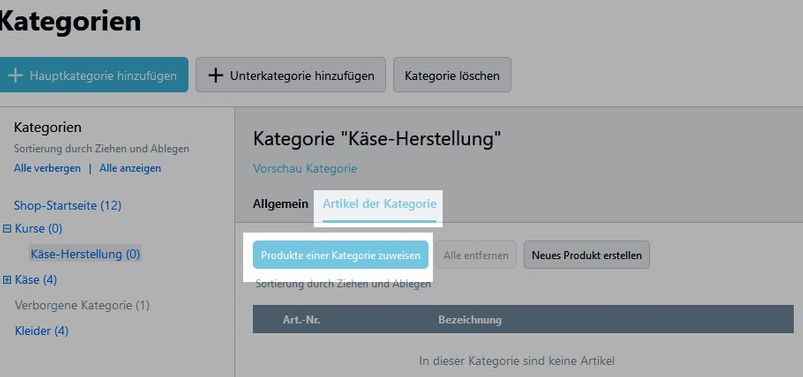Select Kleider (4) category
Image resolution: width=803 pixels, height=377 pixels.
[41, 331]
